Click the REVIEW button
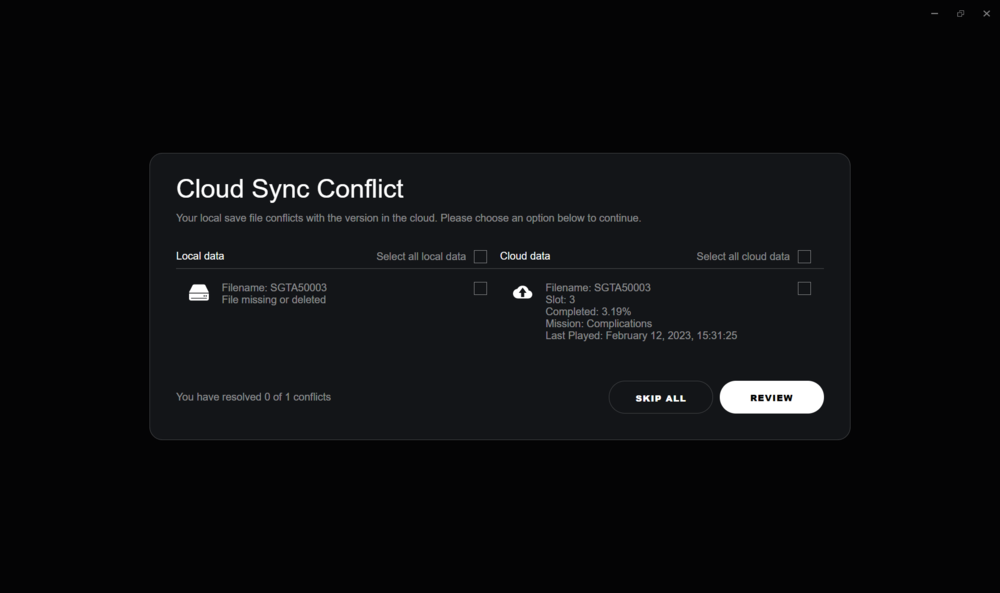This screenshot has height=593, width=1000. [771, 397]
